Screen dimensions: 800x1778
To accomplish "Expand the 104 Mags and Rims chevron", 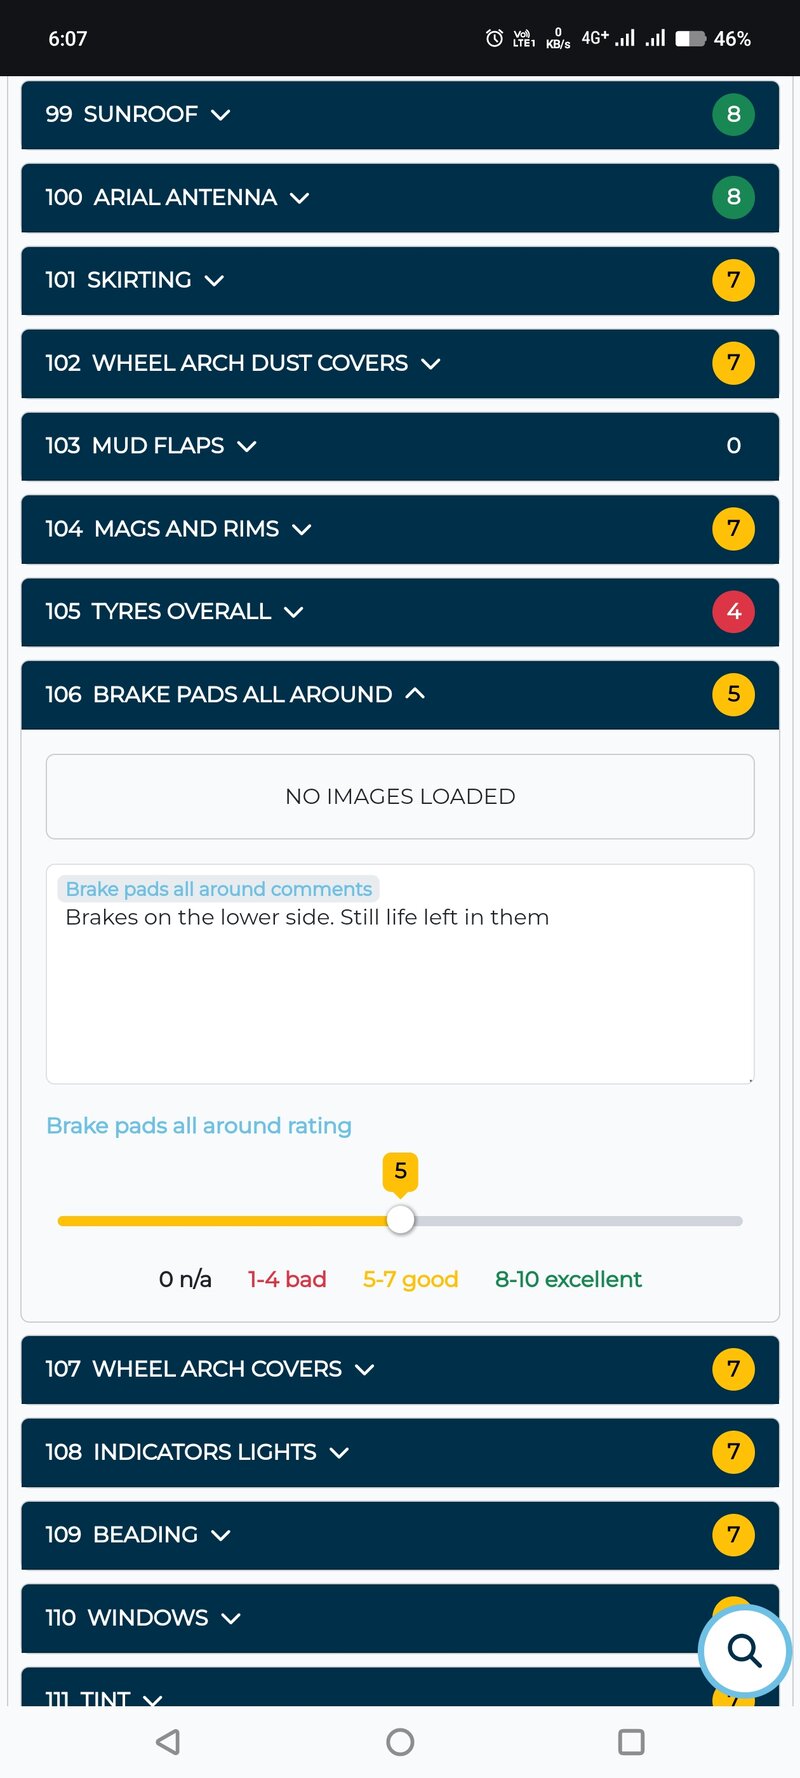I will (302, 529).
